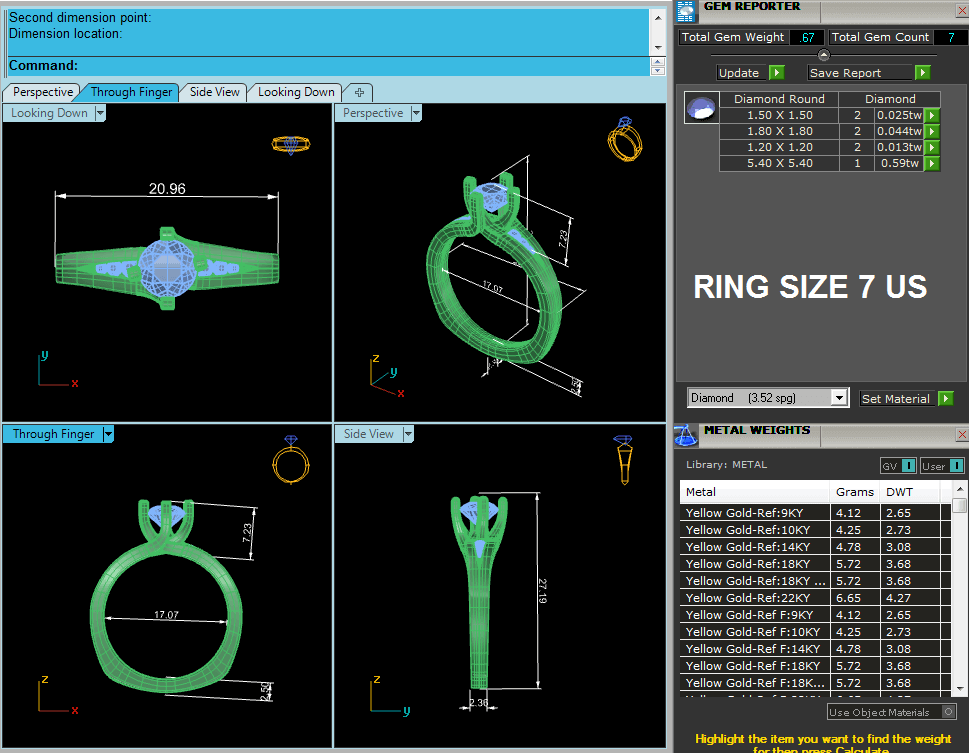Screen dimensions: 969x753
Task: Click the add new viewport tab plus icon
Action: [x=359, y=92]
